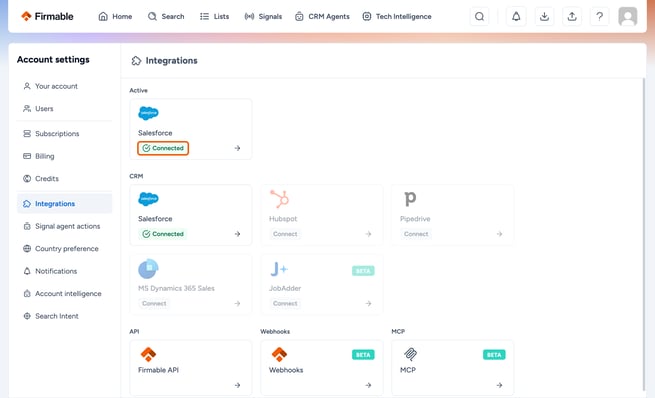Viewport: 655px width, 398px height.
Task: Click Connected badge on CRM Salesforce card
Action: (163, 234)
